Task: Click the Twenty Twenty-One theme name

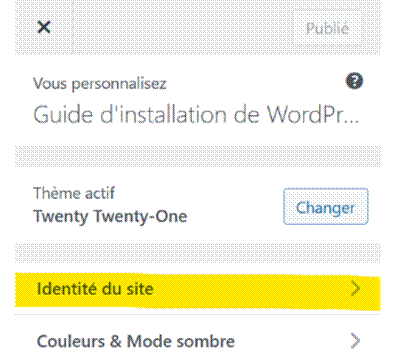Action: click(x=110, y=217)
